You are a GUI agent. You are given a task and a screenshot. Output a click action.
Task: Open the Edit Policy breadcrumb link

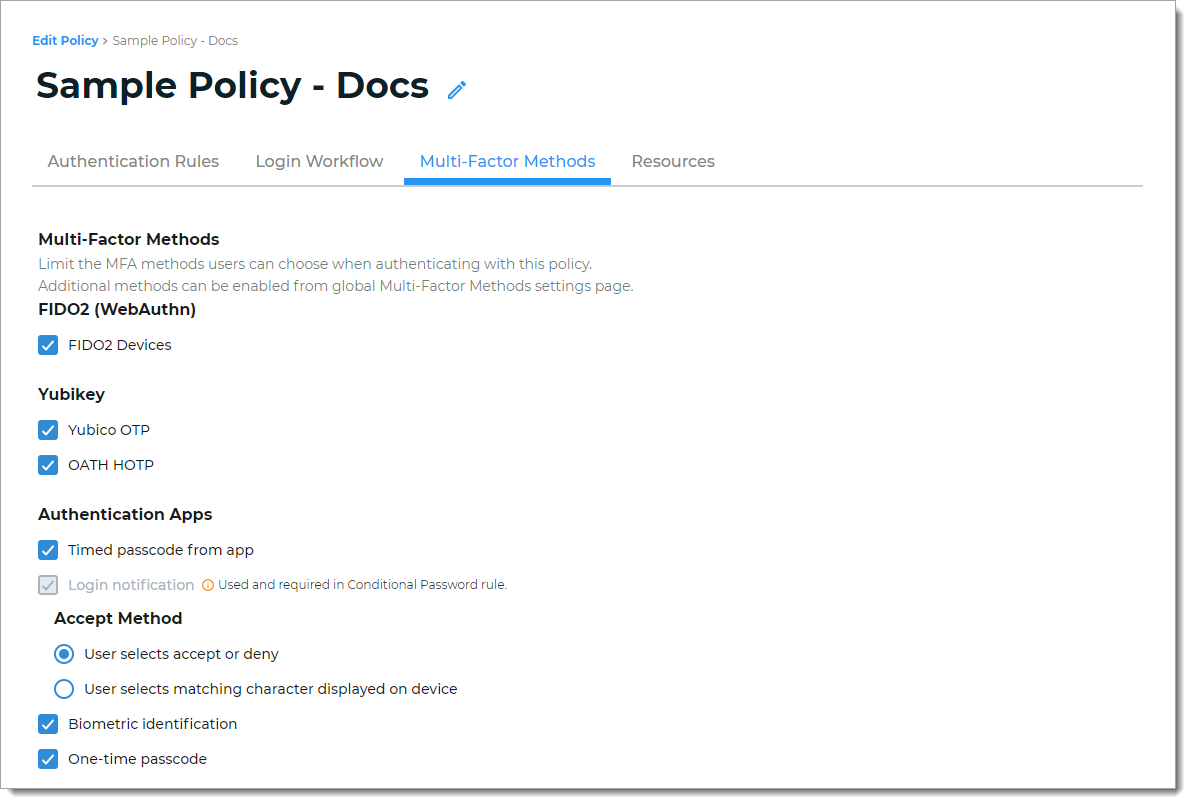point(64,40)
